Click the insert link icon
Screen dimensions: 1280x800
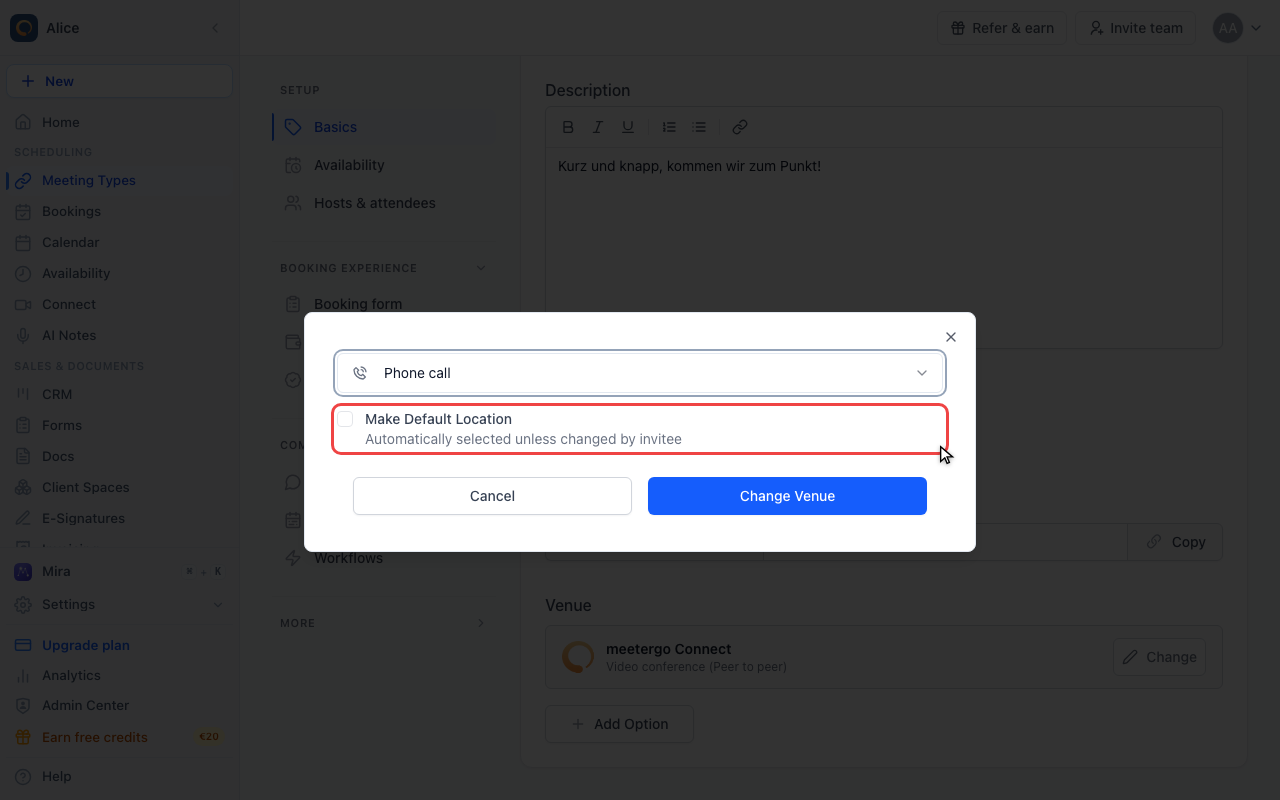pyautogui.click(x=740, y=127)
